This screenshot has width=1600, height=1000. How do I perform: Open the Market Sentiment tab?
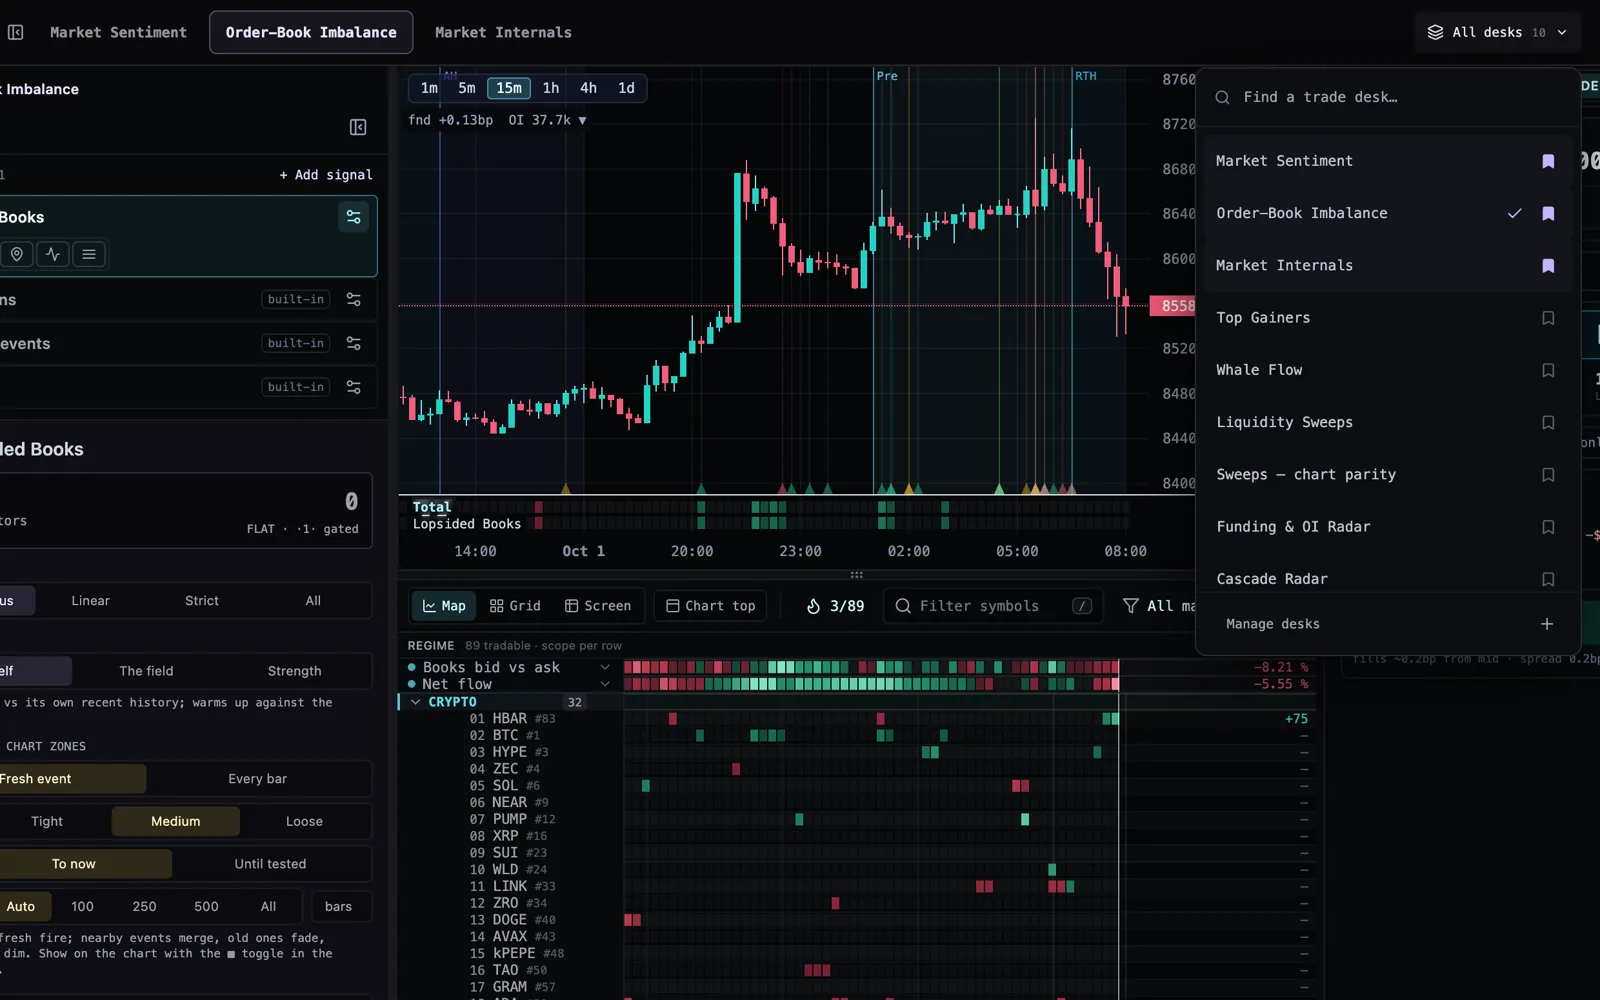[x=118, y=32]
